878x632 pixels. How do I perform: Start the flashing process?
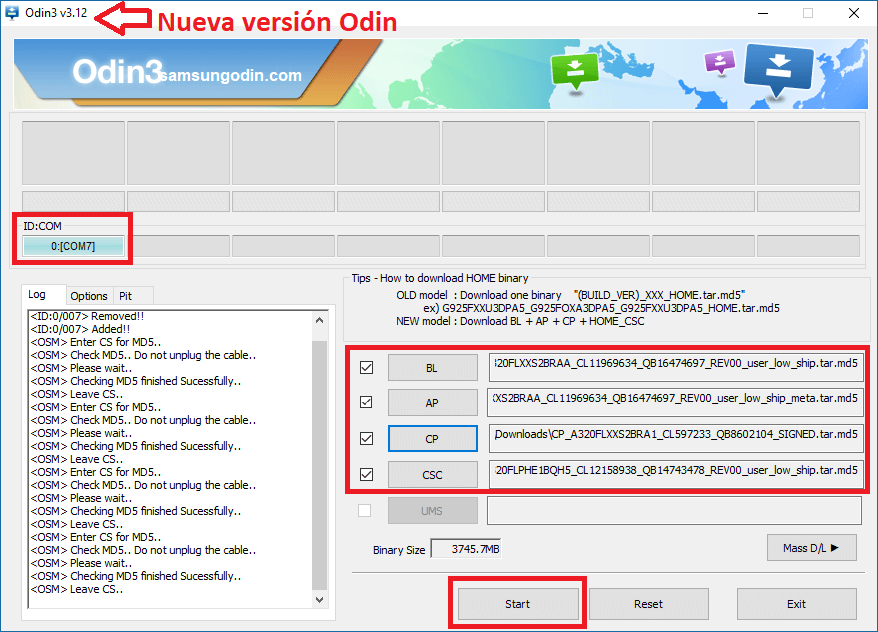tap(518, 603)
